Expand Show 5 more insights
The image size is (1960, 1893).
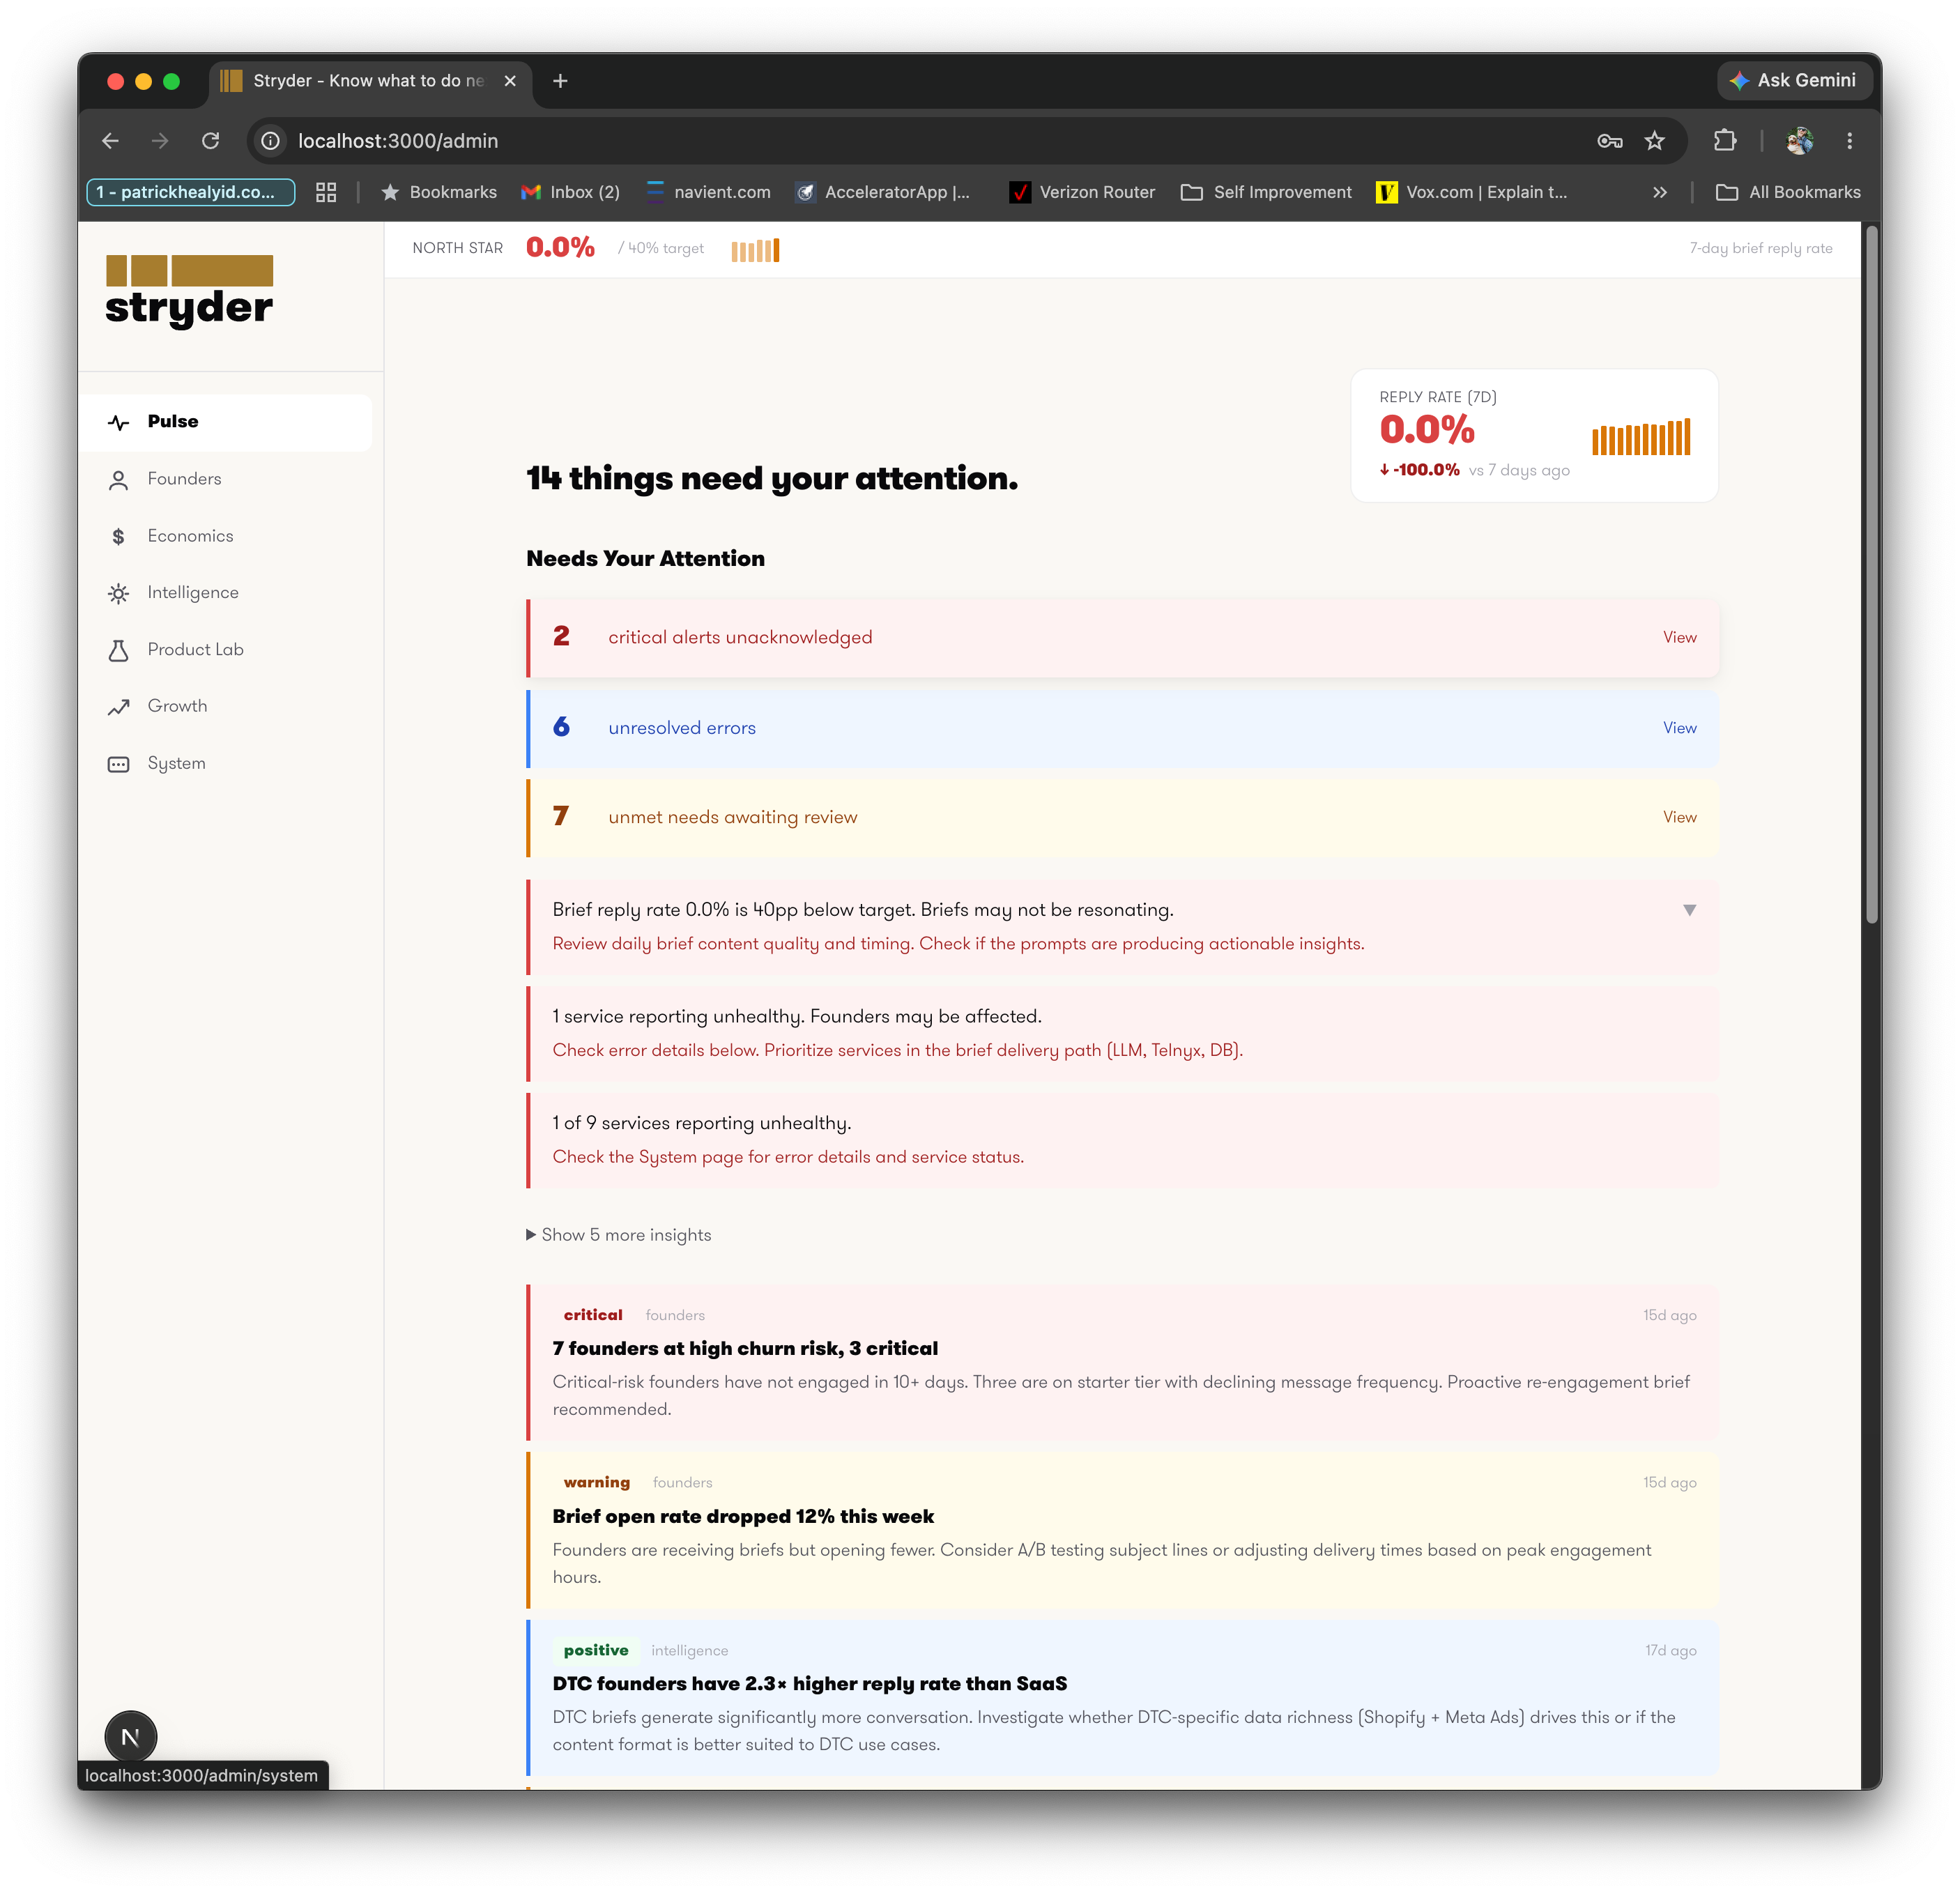619,1235
